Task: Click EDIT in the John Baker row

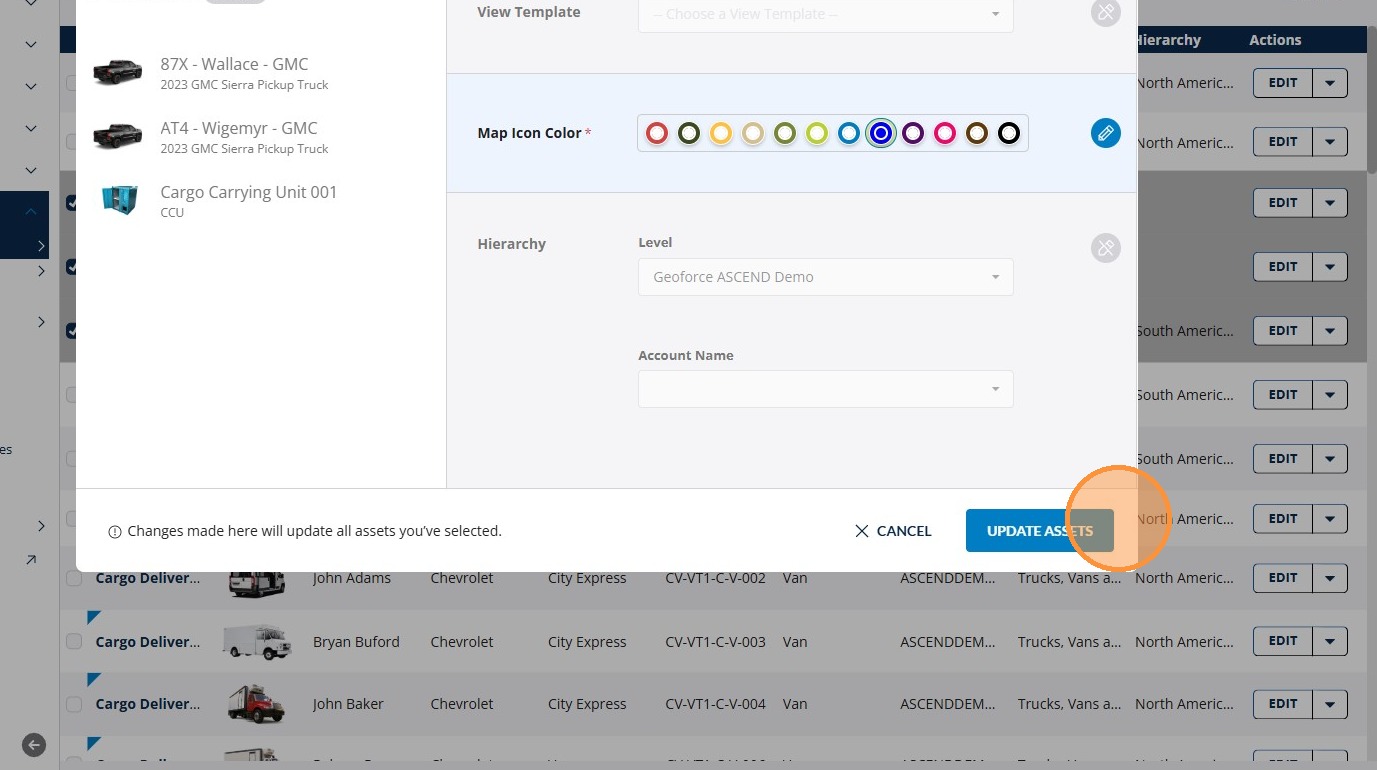Action: tap(1283, 703)
